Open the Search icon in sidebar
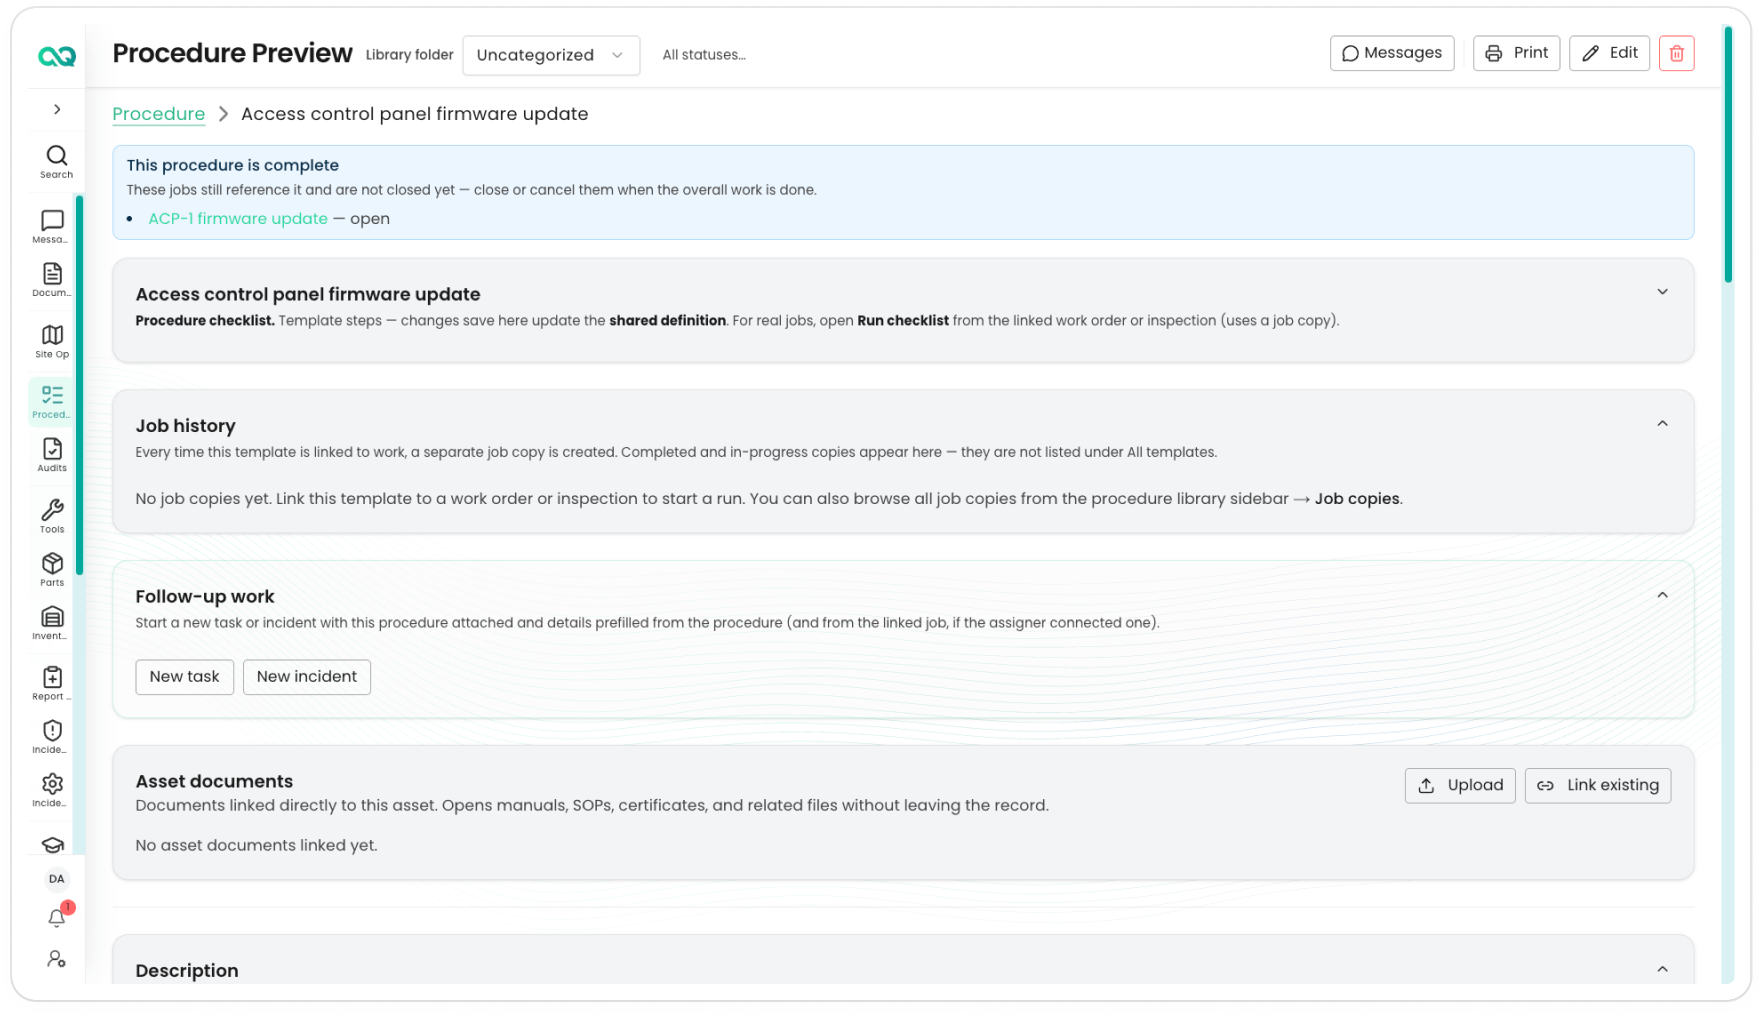Screen dimensions: 1763x1016 [x=56, y=161]
